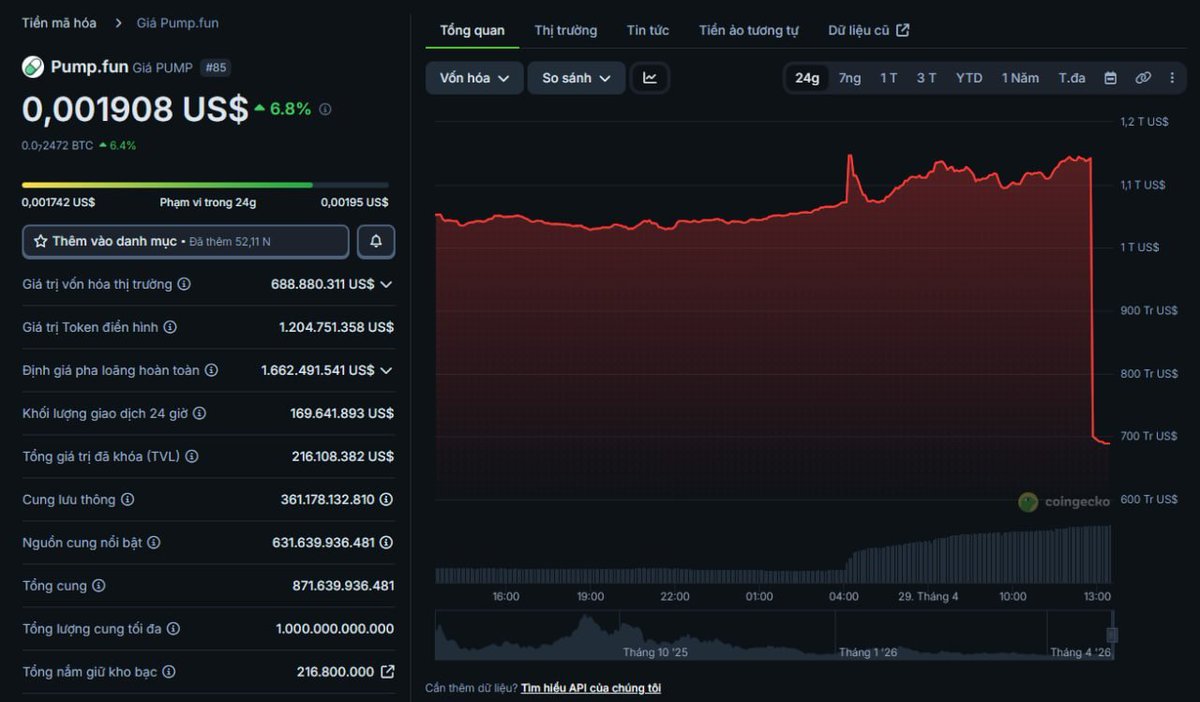This screenshot has width=1200, height=702.
Task: Open the chart three-dot options menu
Action: (x=1172, y=78)
